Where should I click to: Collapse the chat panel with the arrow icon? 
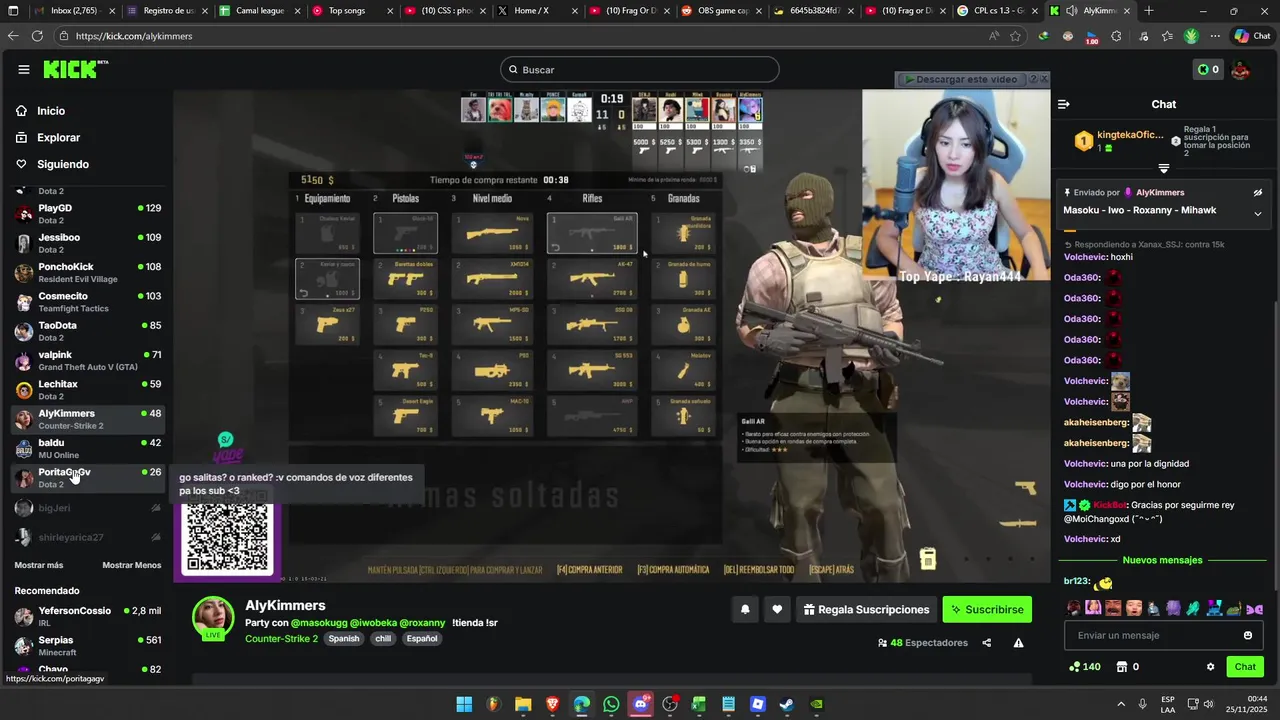click(x=1064, y=104)
